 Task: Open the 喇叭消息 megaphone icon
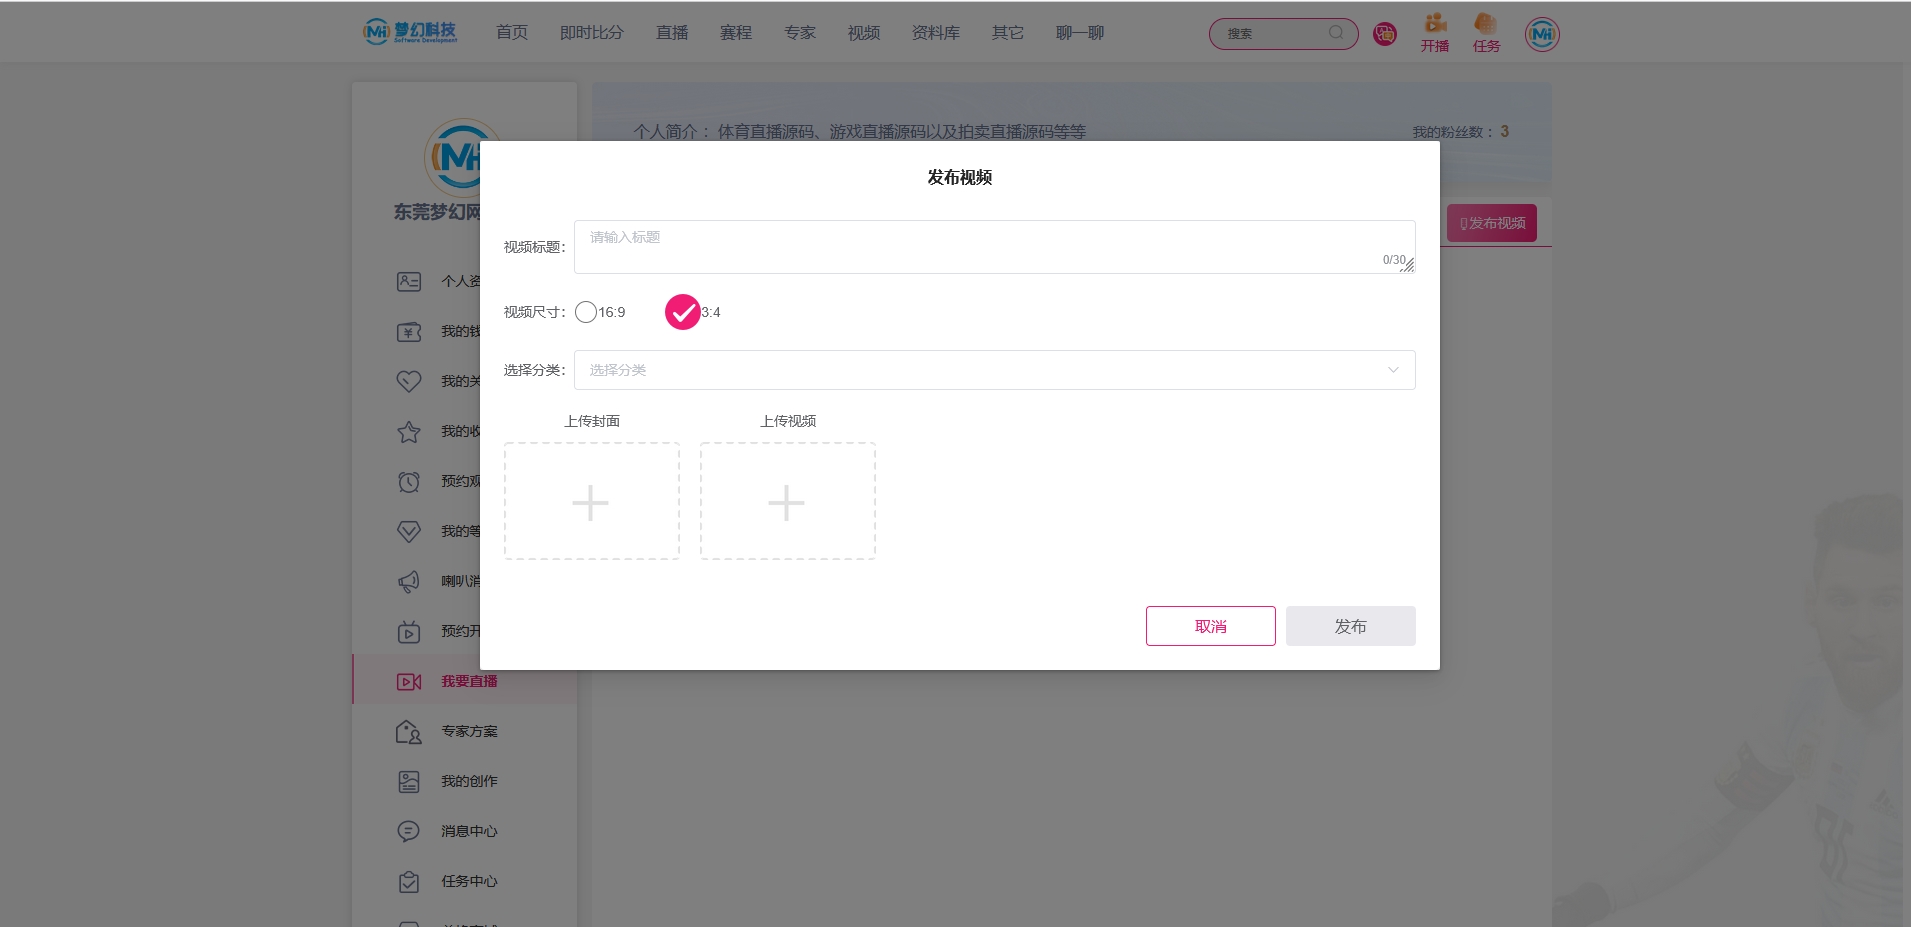tap(409, 581)
